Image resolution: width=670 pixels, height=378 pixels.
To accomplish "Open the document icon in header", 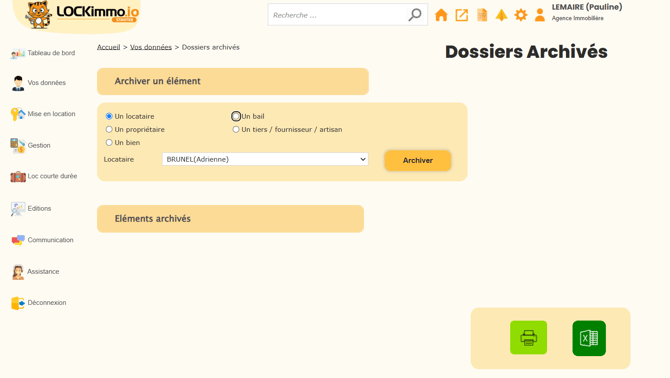I will click(x=482, y=15).
